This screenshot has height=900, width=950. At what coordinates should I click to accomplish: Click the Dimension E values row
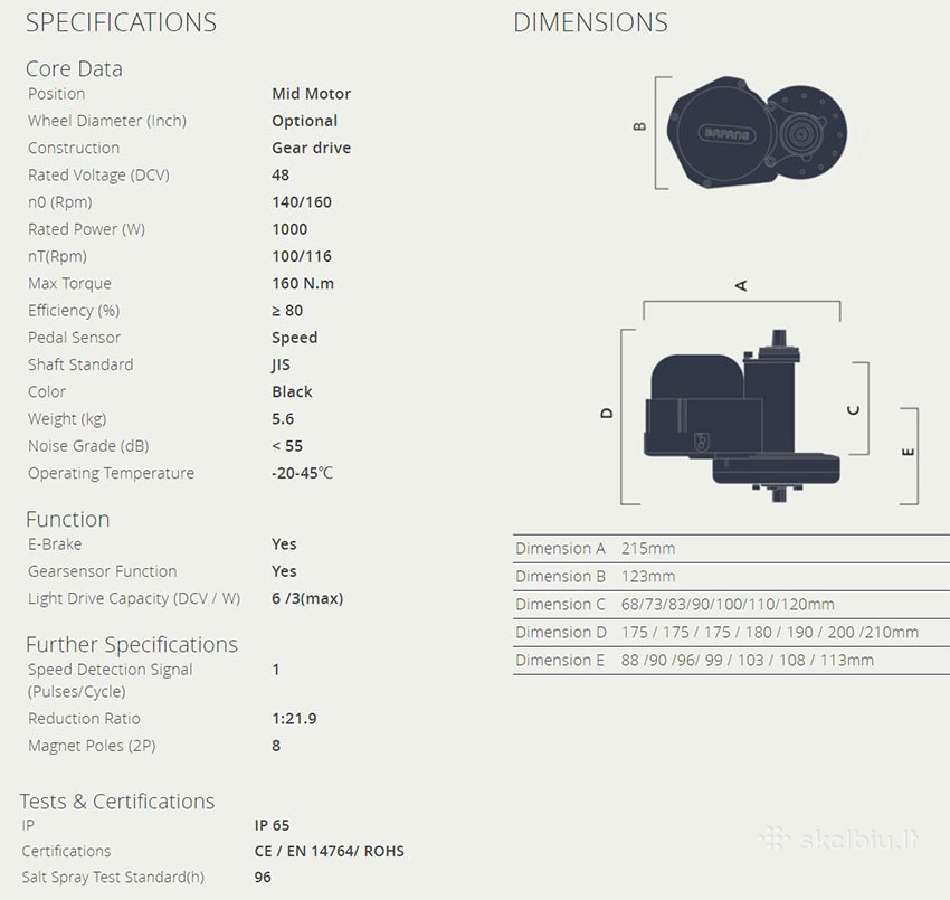click(731, 660)
